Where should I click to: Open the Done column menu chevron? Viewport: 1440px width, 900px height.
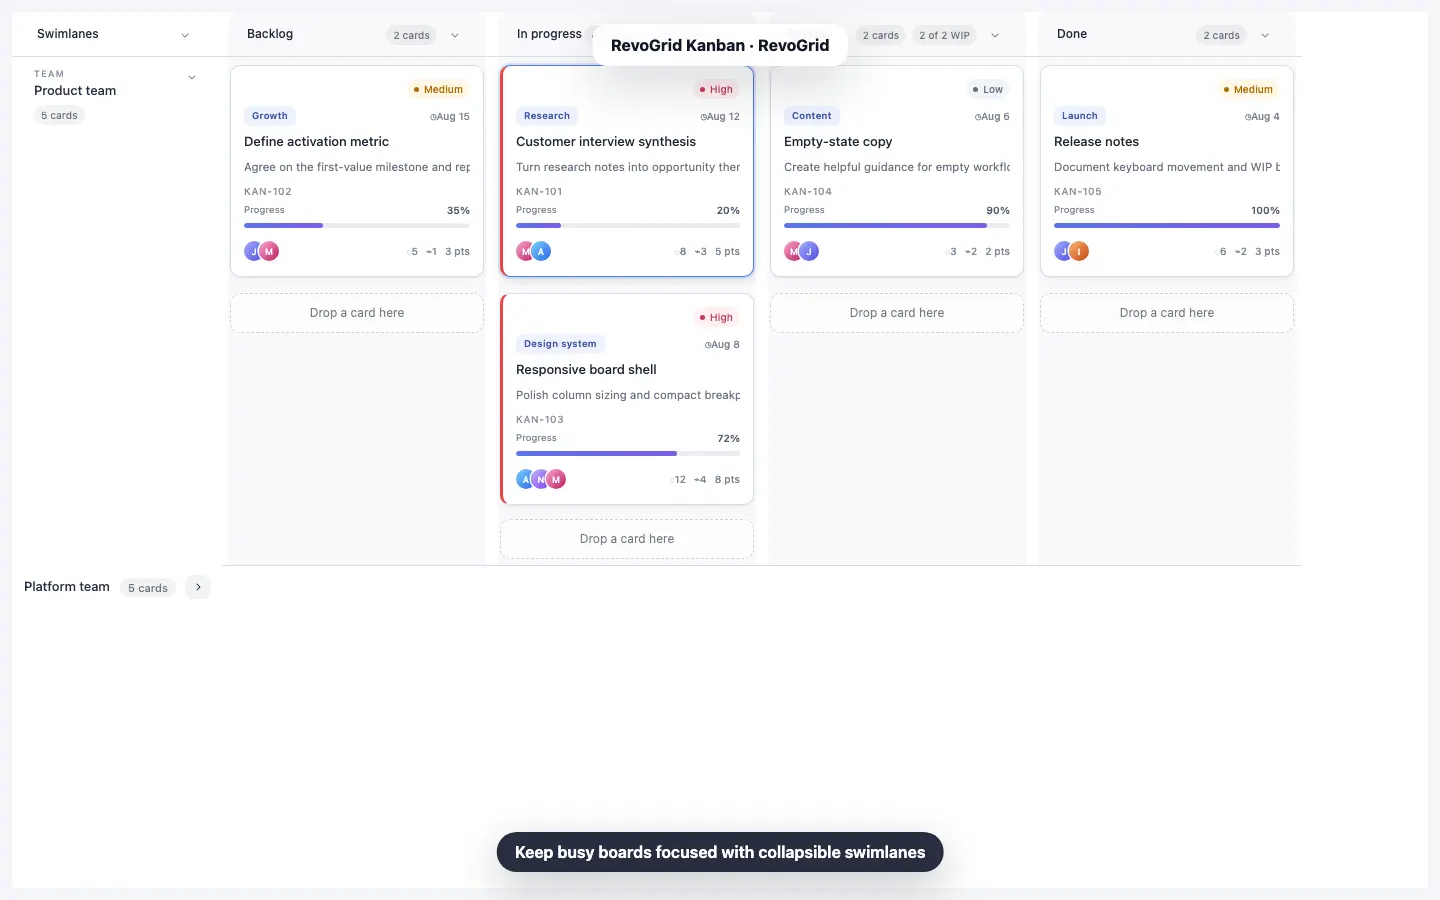click(1265, 35)
